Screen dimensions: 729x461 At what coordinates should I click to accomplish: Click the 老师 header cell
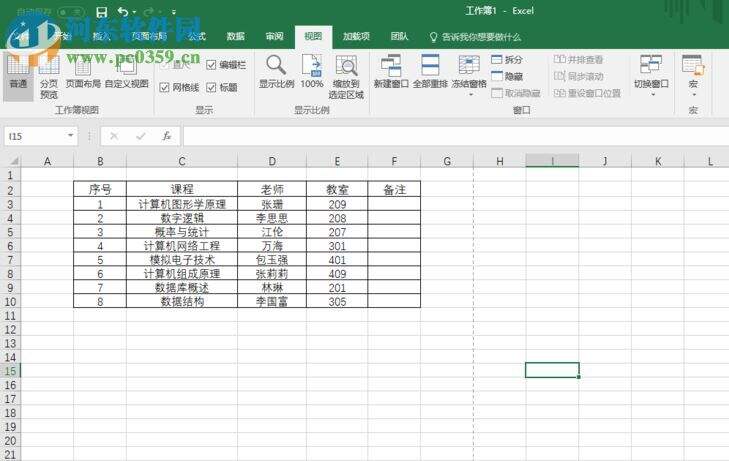click(x=272, y=190)
